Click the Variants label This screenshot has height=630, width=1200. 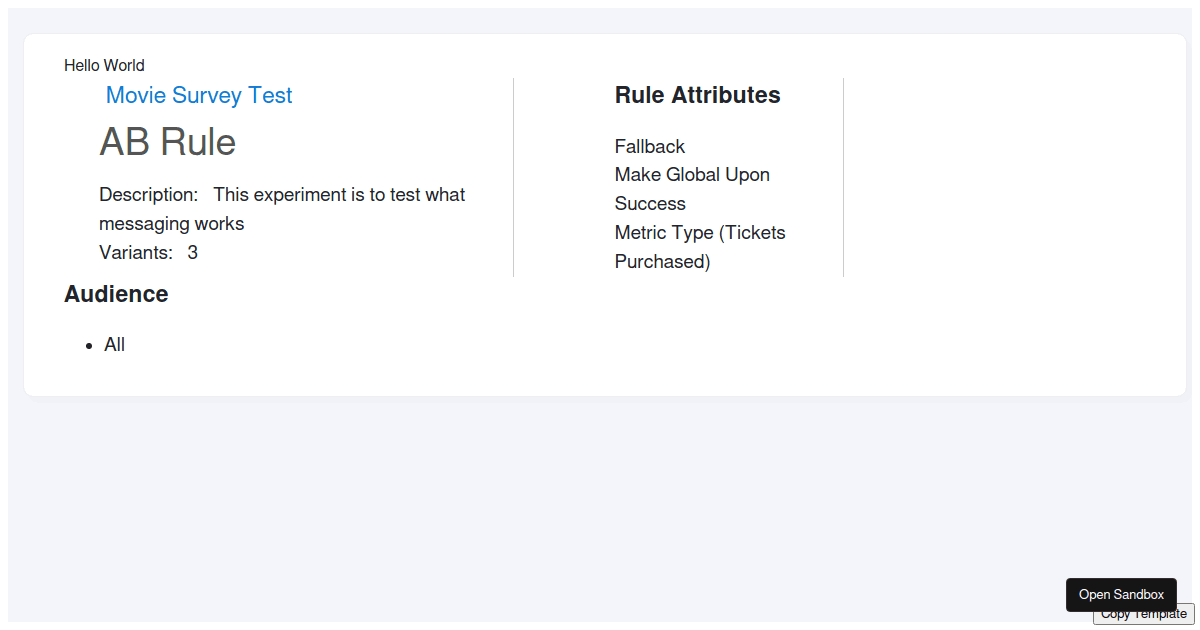(x=136, y=252)
